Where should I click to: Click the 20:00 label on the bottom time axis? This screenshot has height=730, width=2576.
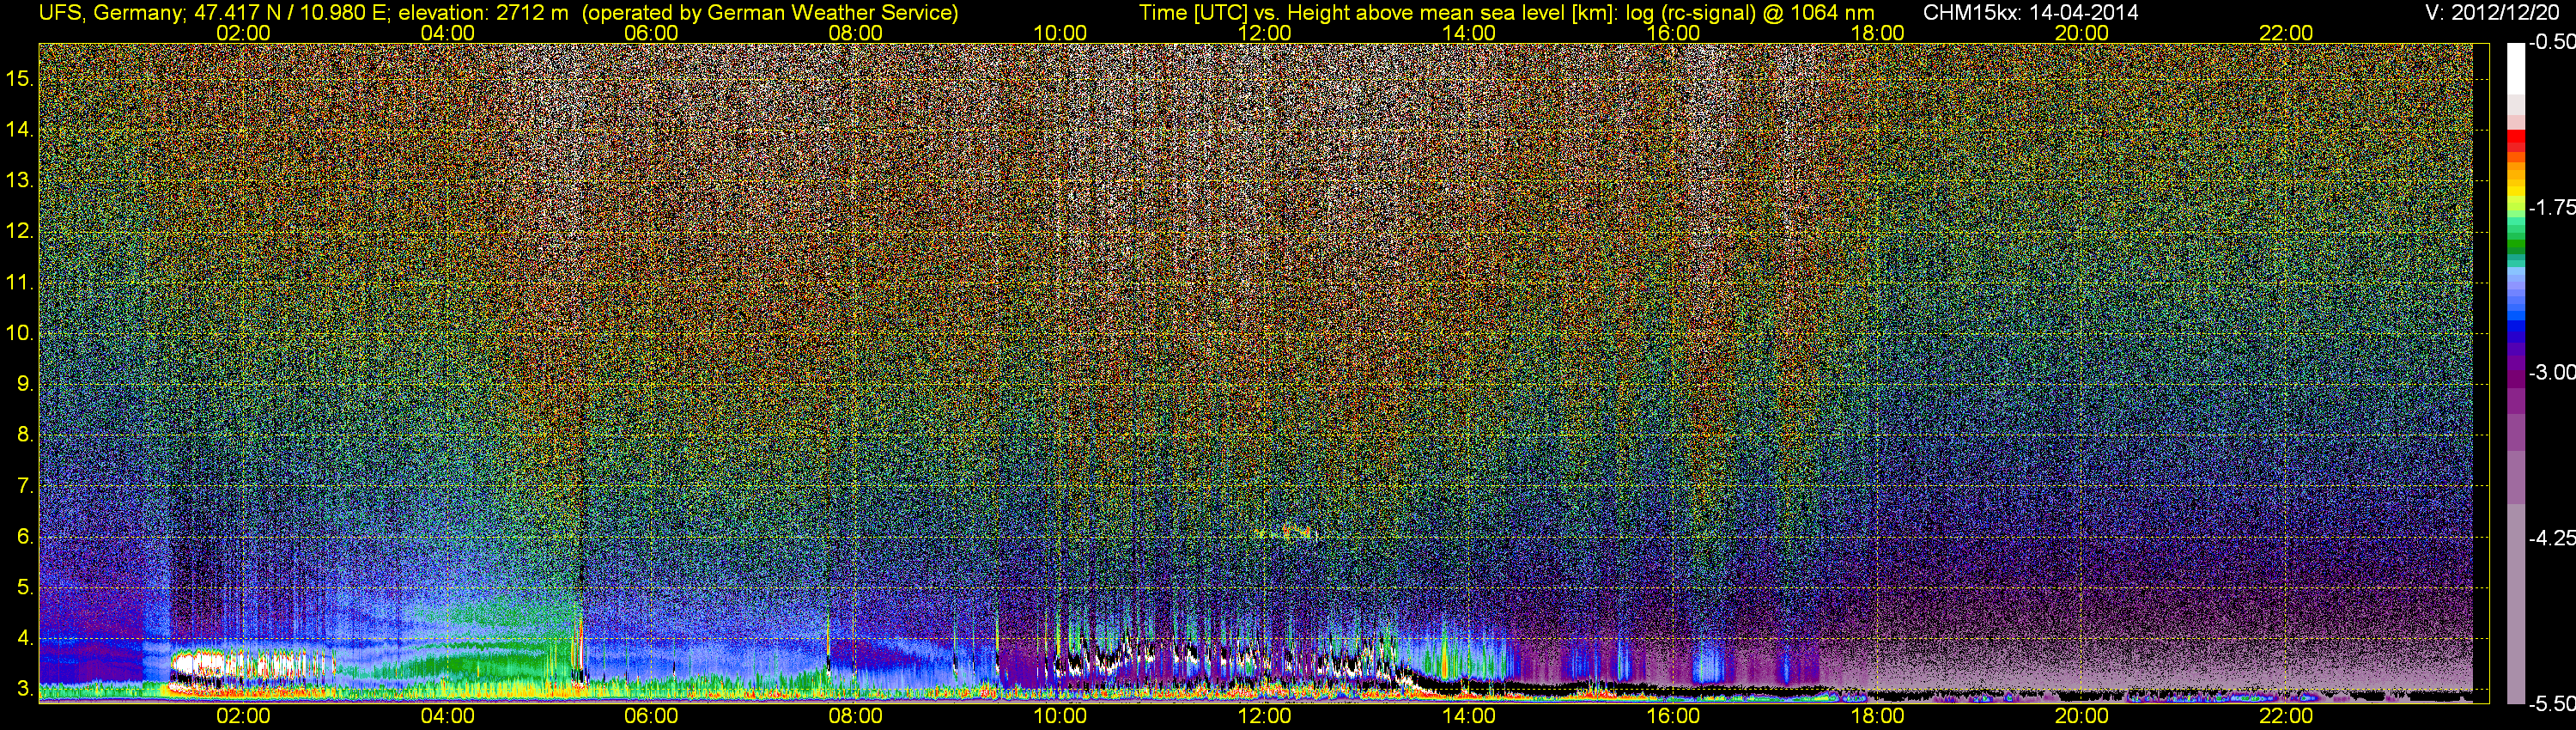2082,716
